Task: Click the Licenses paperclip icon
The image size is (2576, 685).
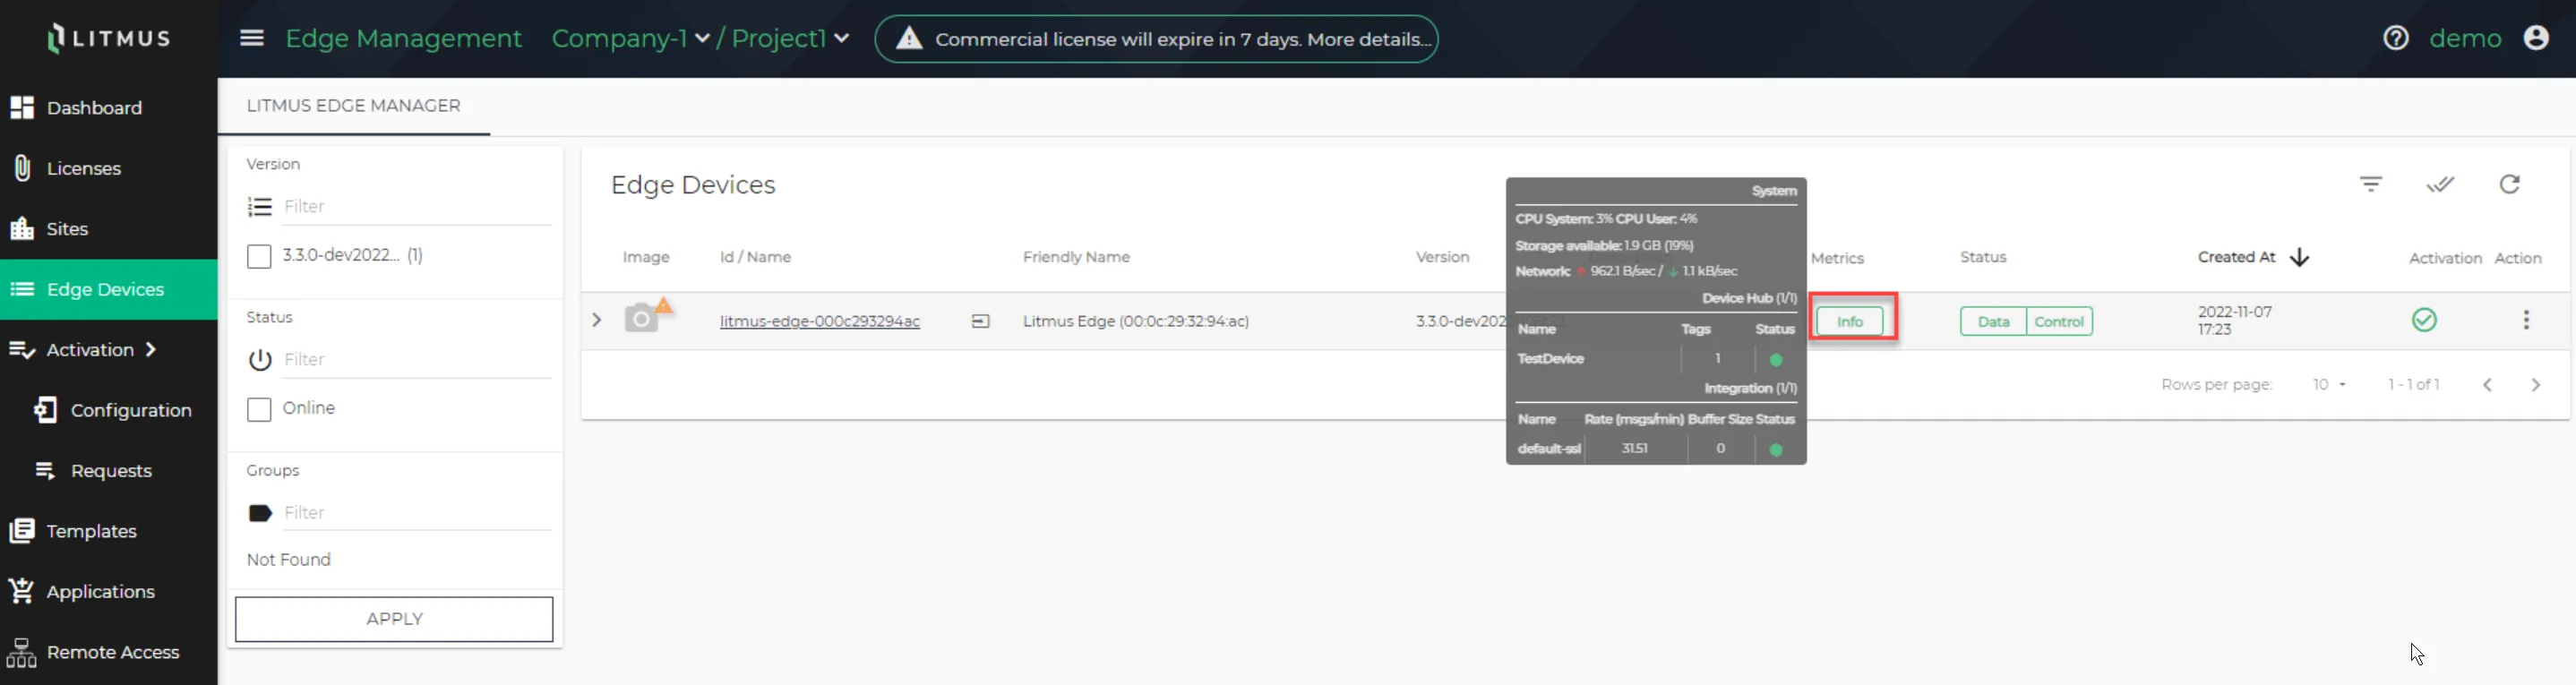Action: (22, 168)
